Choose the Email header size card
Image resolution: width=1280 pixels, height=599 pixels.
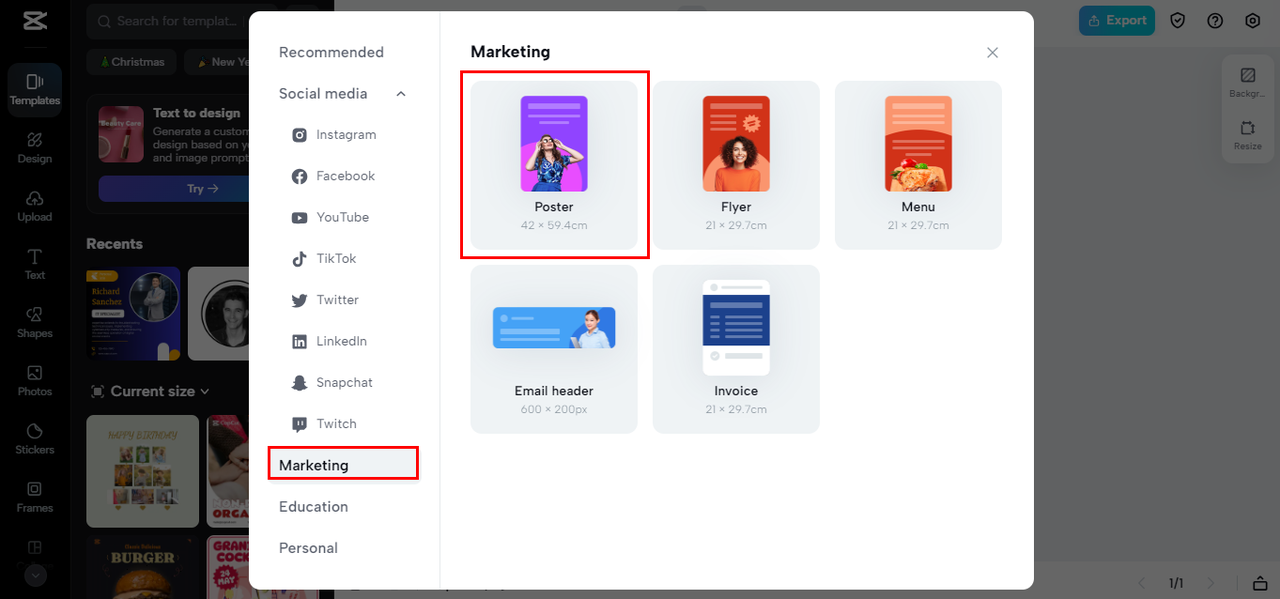(x=554, y=349)
